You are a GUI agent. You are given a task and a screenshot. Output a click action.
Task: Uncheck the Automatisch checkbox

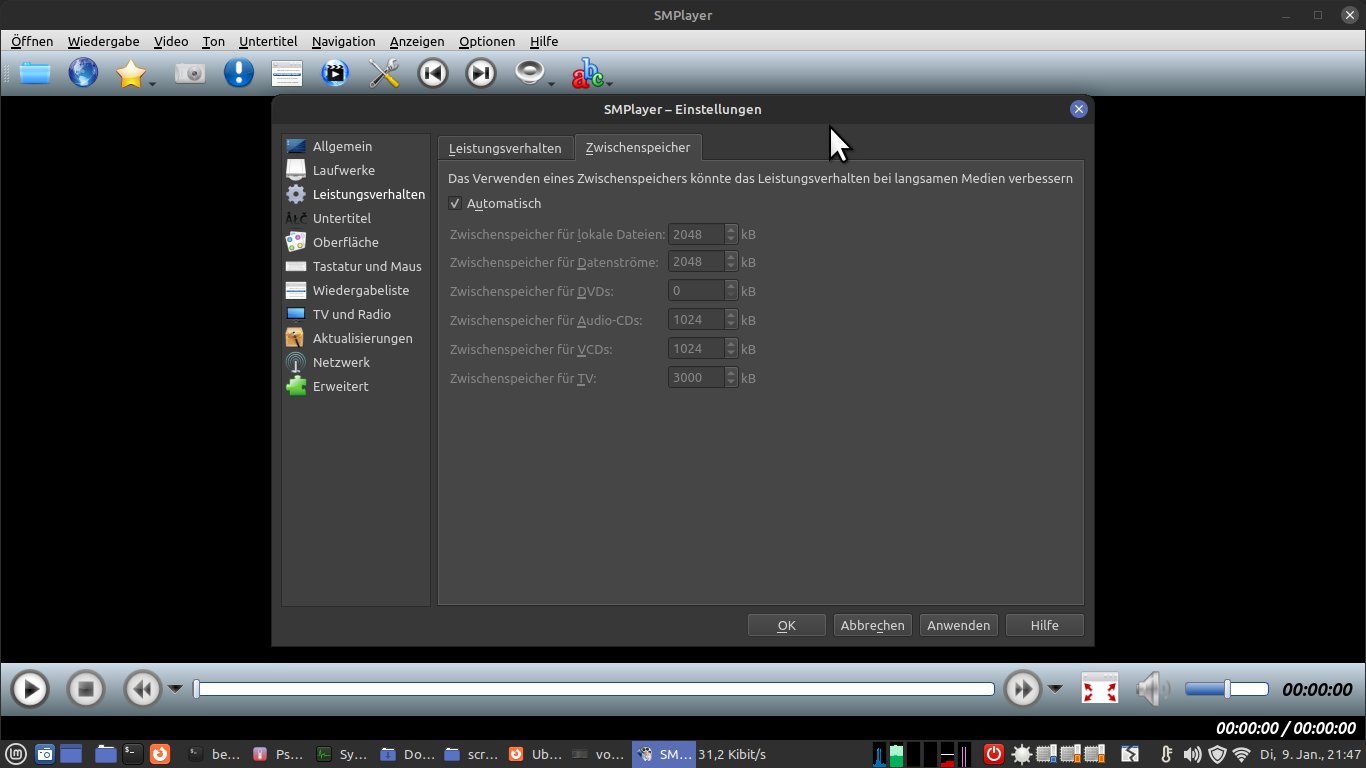coord(455,204)
